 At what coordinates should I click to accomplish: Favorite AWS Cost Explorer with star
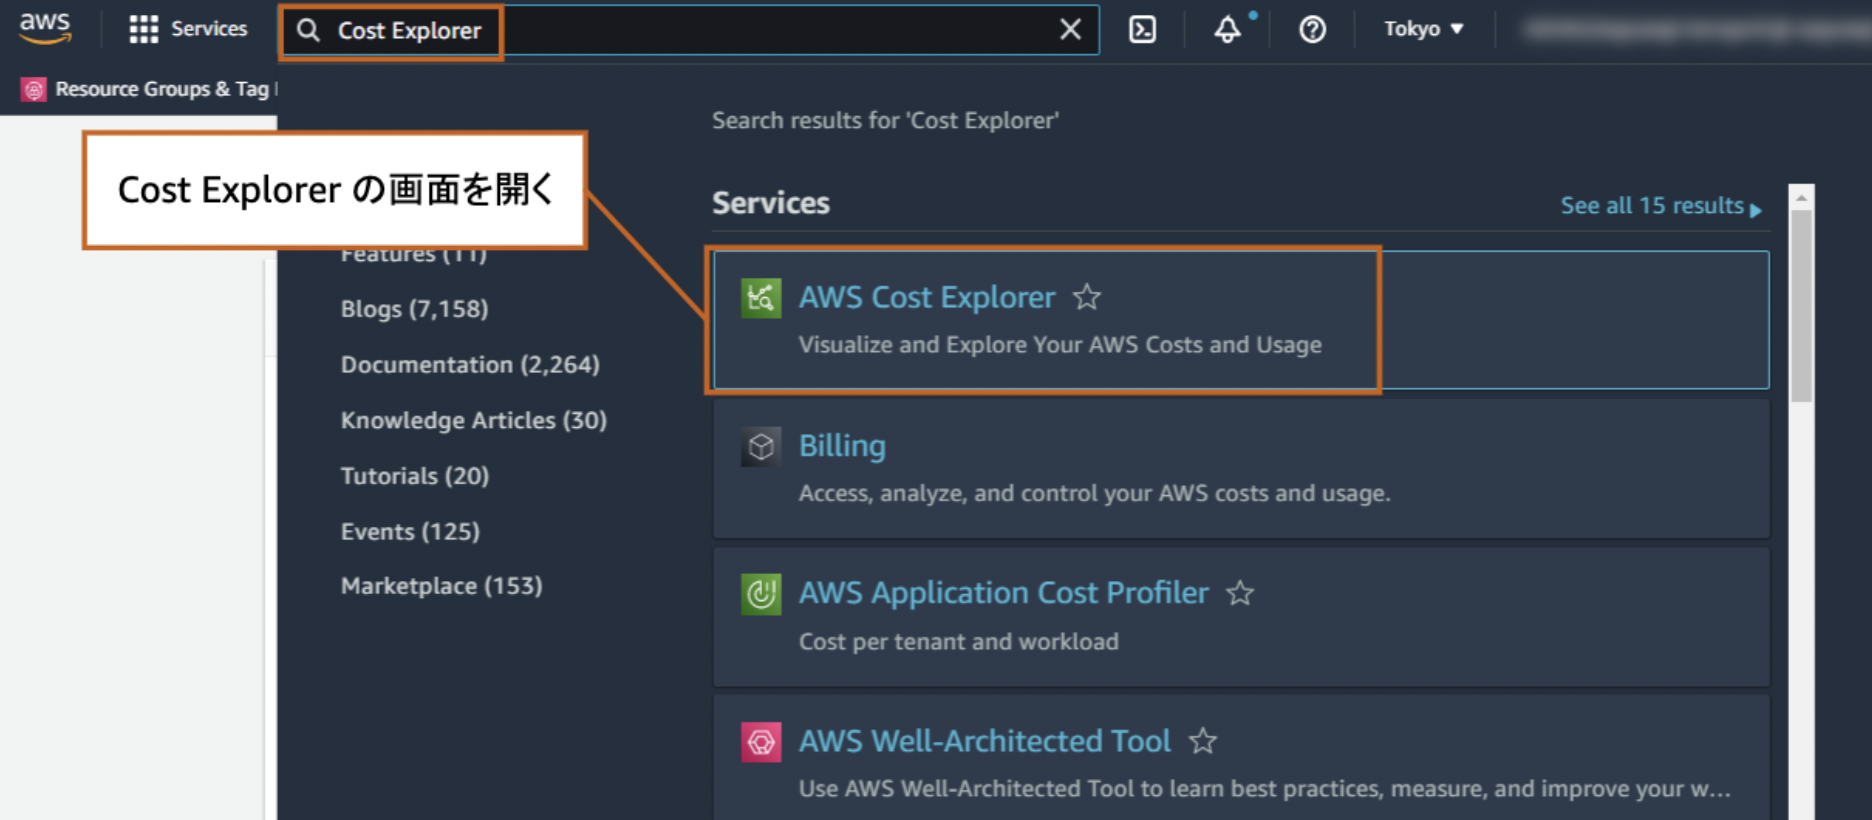(1086, 297)
